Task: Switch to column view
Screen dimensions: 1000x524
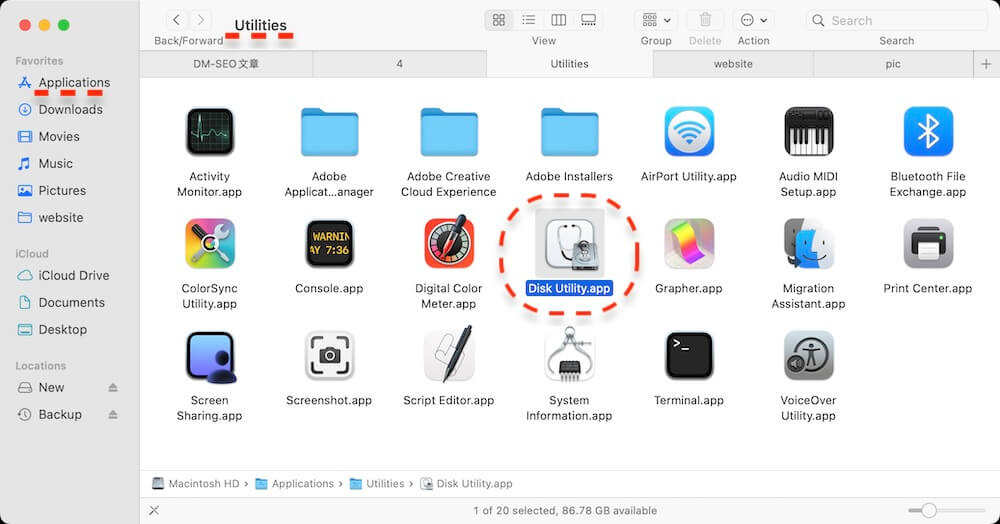Action: click(559, 20)
